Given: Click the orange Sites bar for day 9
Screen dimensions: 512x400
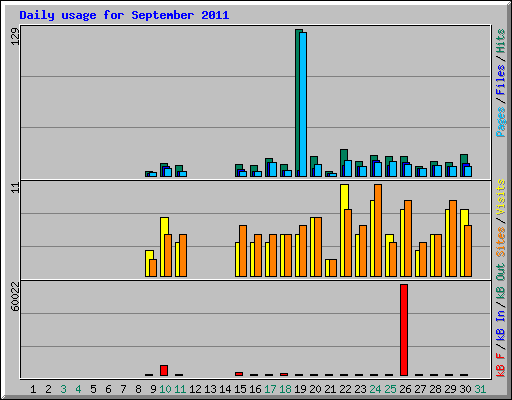Looking at the screenshot, I should tap(153, 268).
